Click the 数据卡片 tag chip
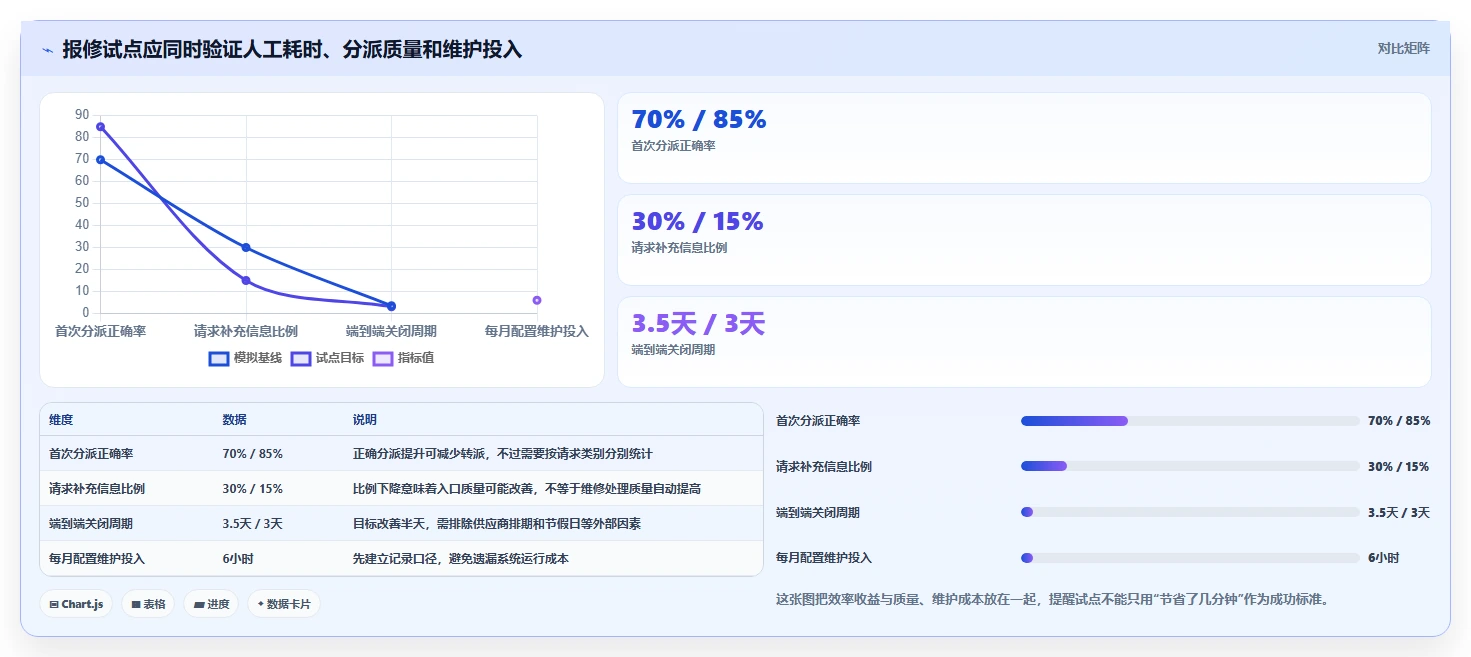Screen dimensions: 1471x657 (x=284, y=604)
